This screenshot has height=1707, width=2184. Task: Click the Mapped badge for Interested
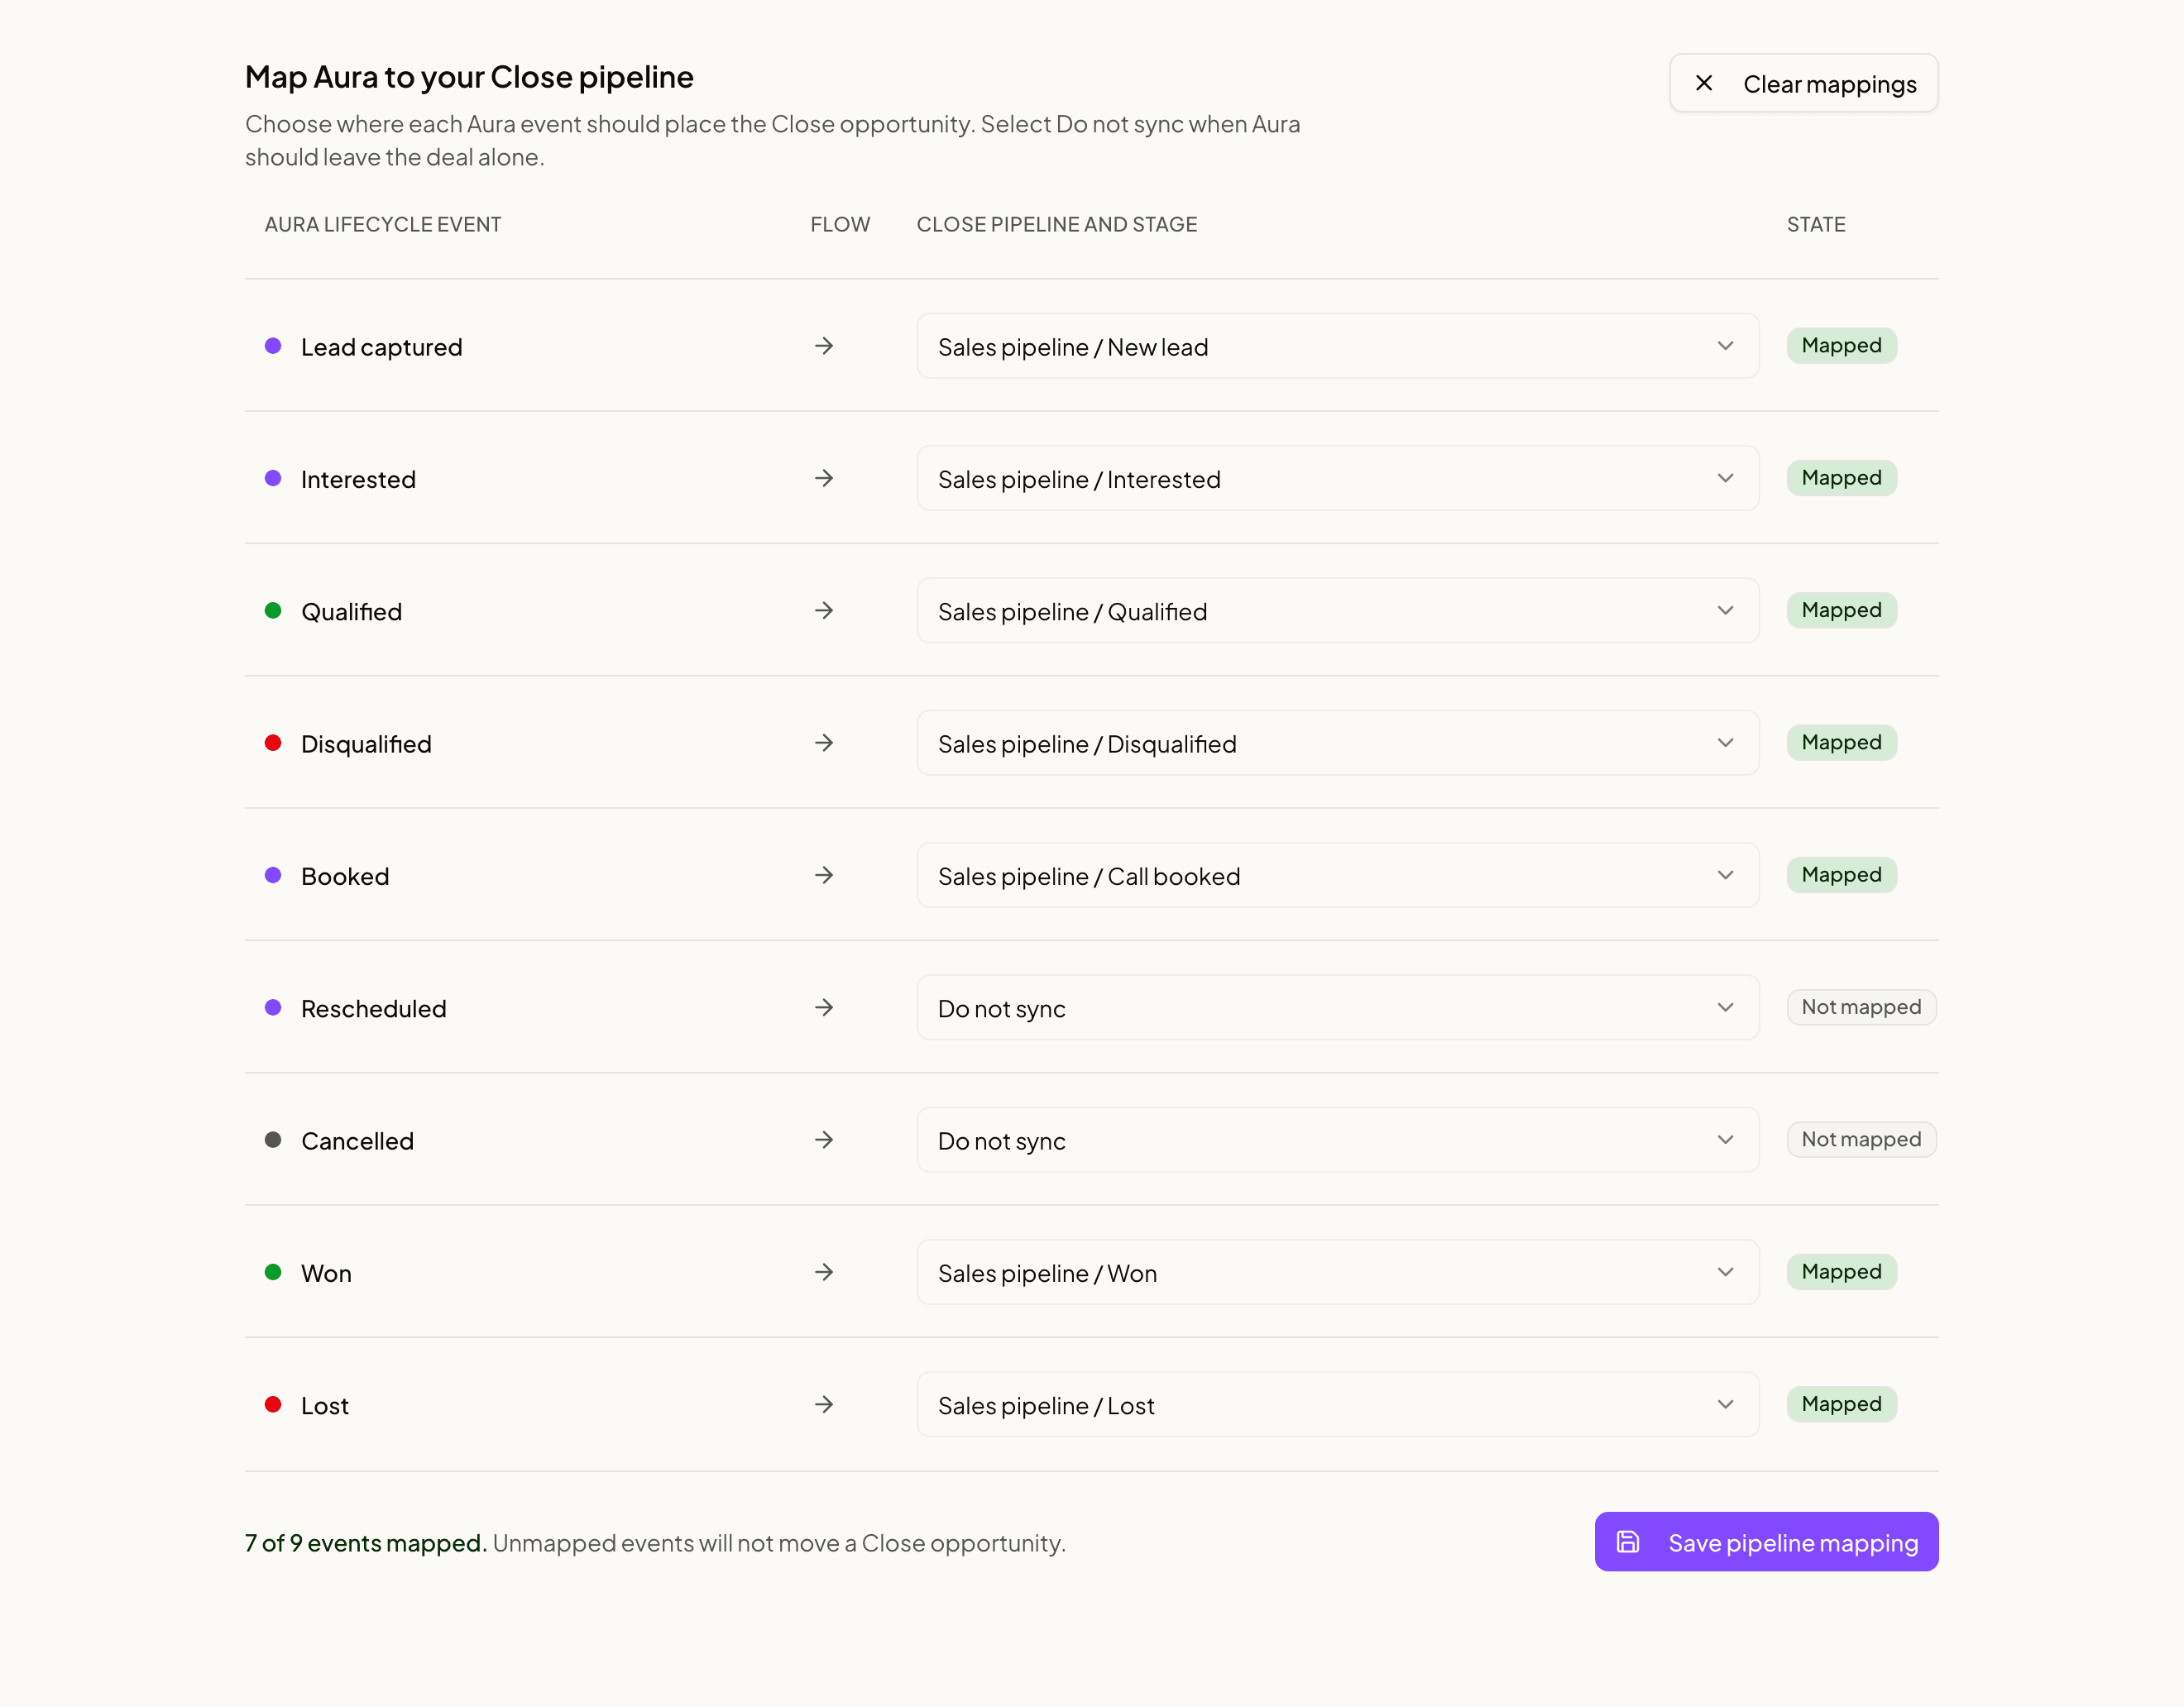click(1842, 478)
